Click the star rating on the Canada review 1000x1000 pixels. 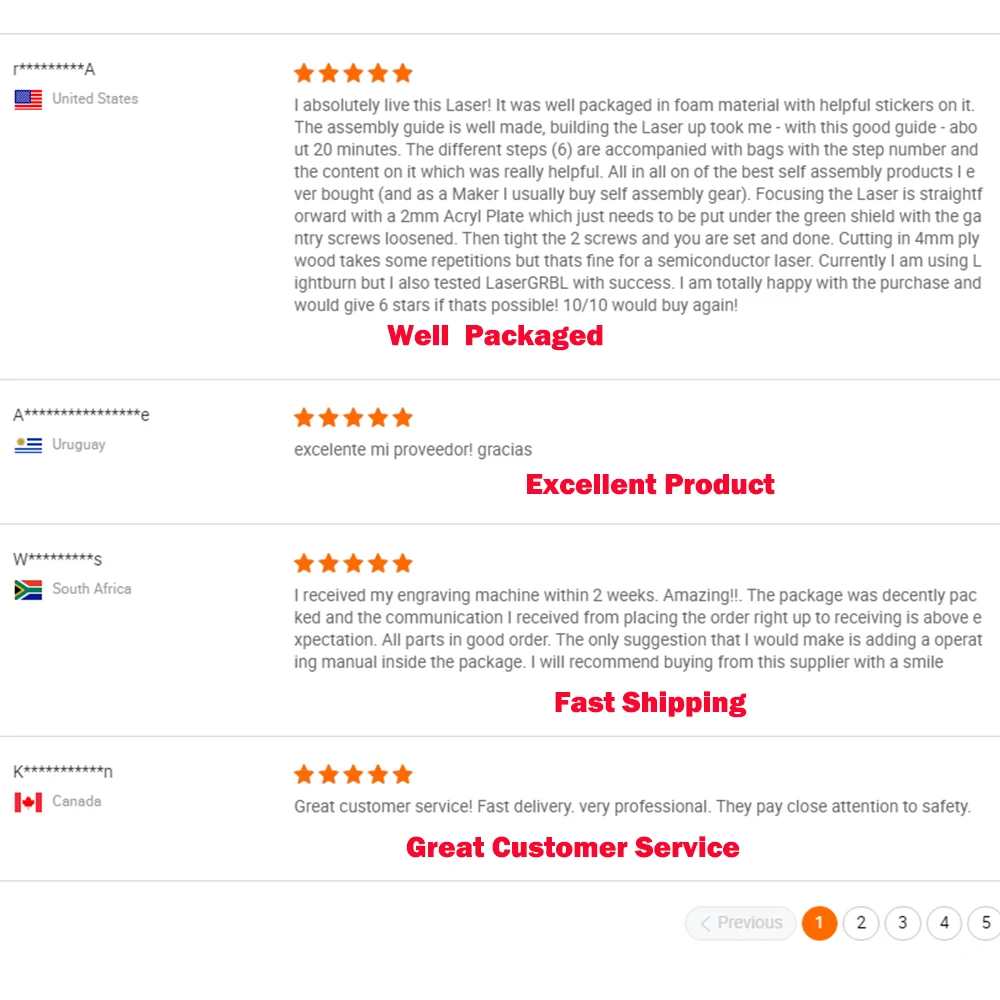point(353,775)
